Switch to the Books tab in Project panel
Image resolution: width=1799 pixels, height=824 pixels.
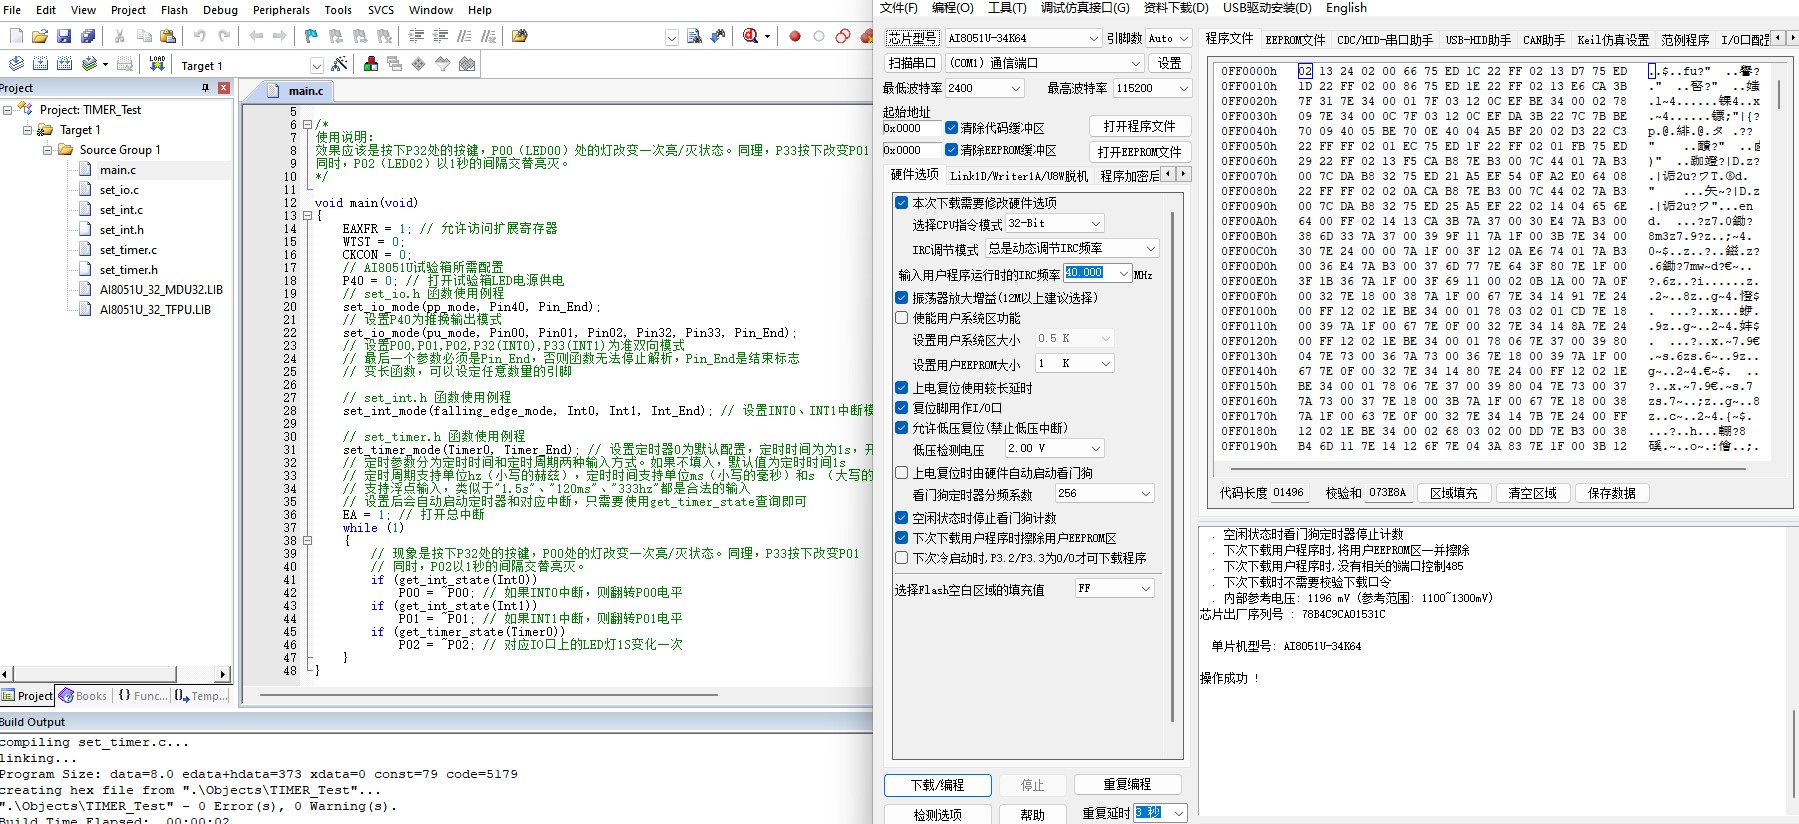coord(83,696)
